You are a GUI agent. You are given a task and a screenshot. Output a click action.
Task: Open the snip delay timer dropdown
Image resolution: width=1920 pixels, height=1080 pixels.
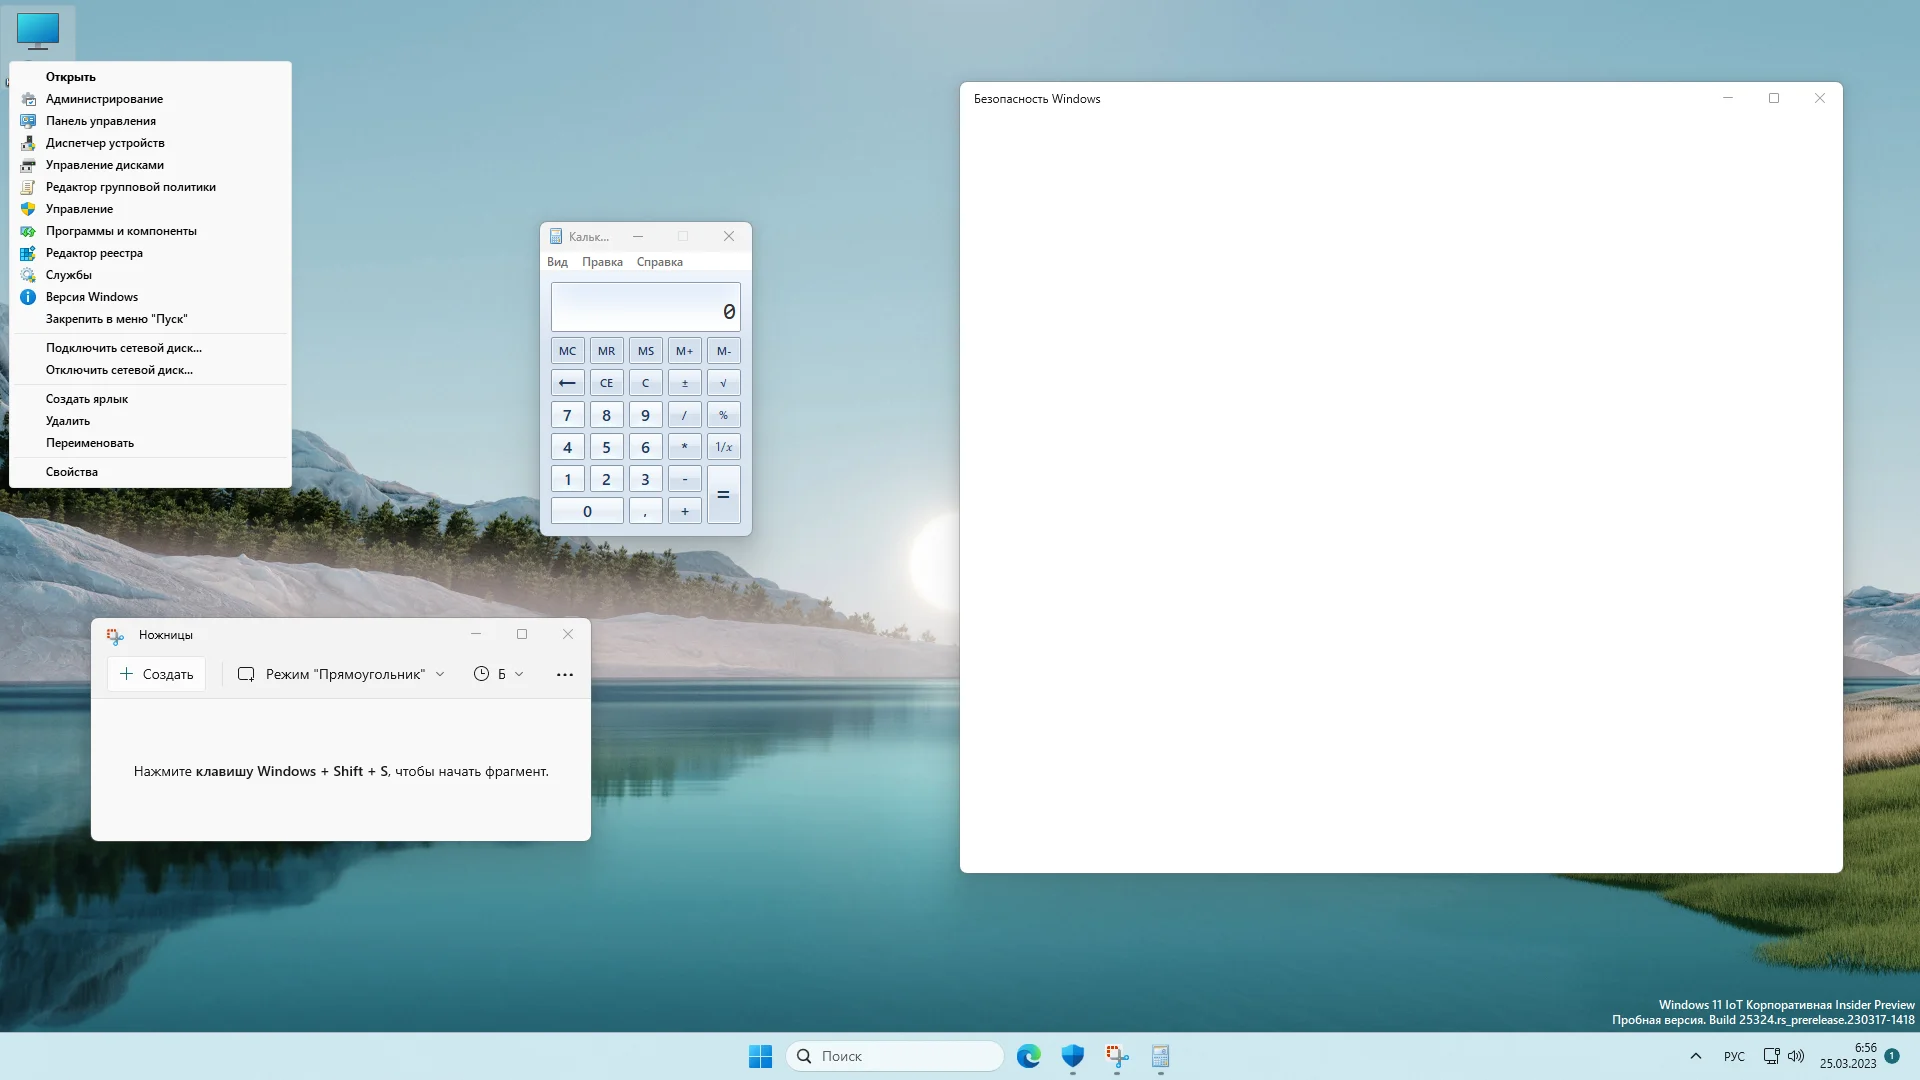coord(498,674)
